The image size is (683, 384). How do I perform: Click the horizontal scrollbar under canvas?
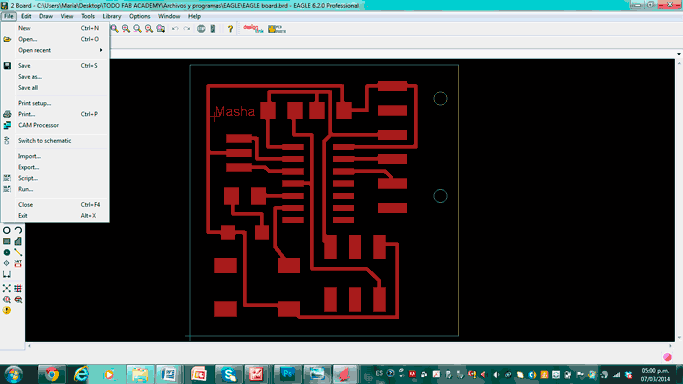(349, 346)
